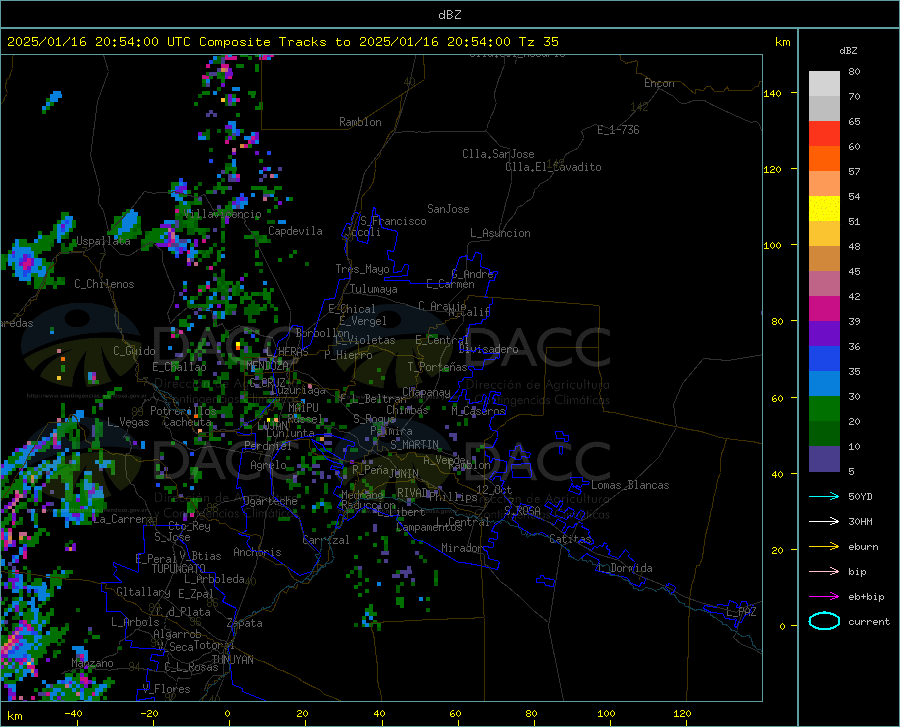This screenshot has height=727, width=900.
Task: Click the 100 km vertical axis tick label
Action: (773, 246)
